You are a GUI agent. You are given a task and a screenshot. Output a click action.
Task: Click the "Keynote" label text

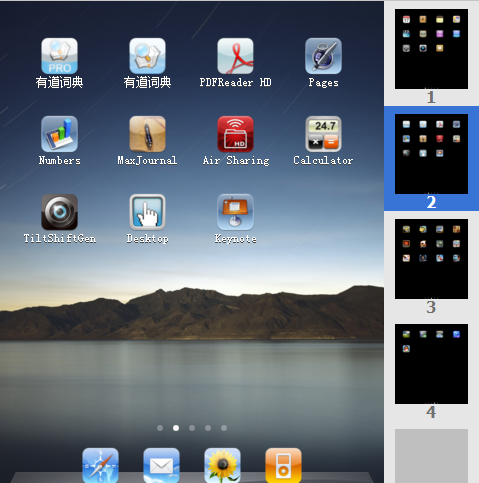(235, 239)
